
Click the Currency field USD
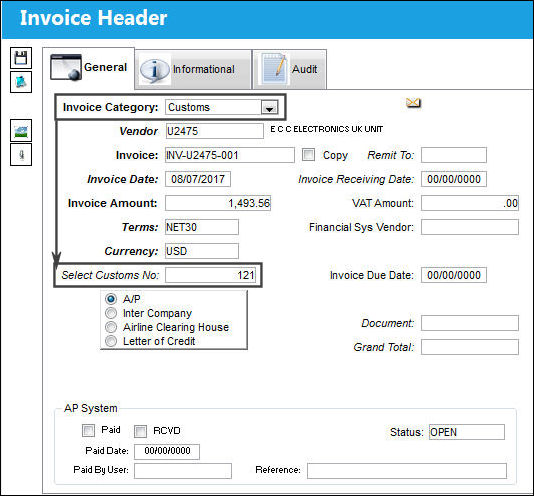point(202,251)
